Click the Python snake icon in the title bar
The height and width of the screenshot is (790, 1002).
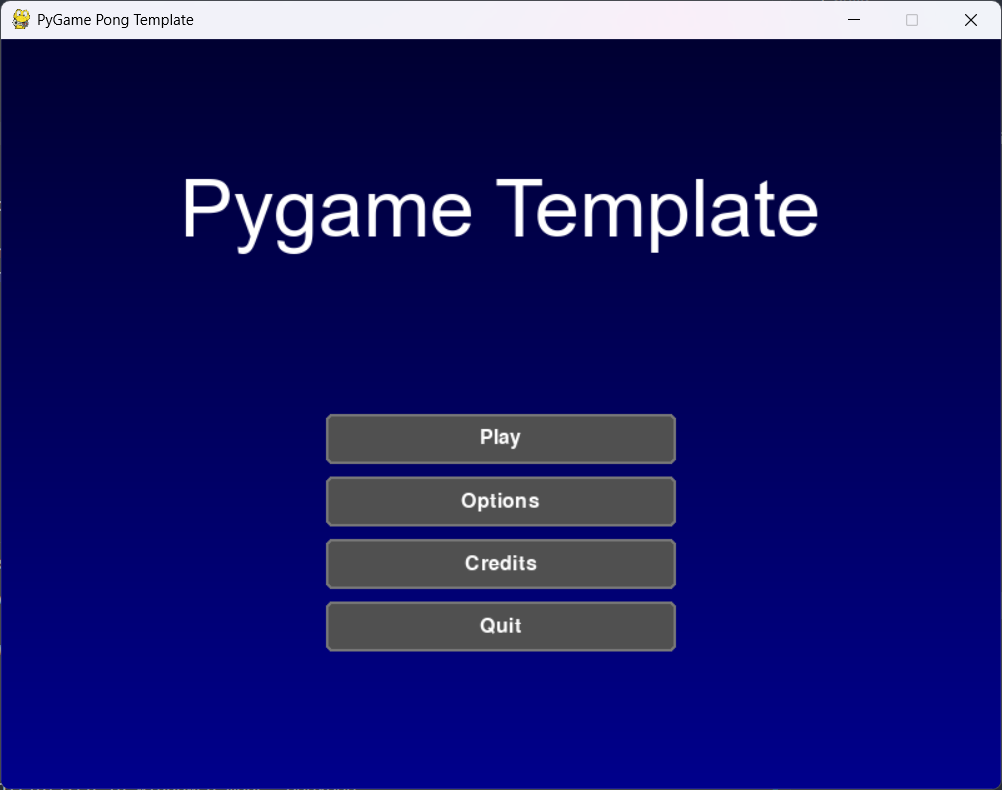tap(19, 19)
